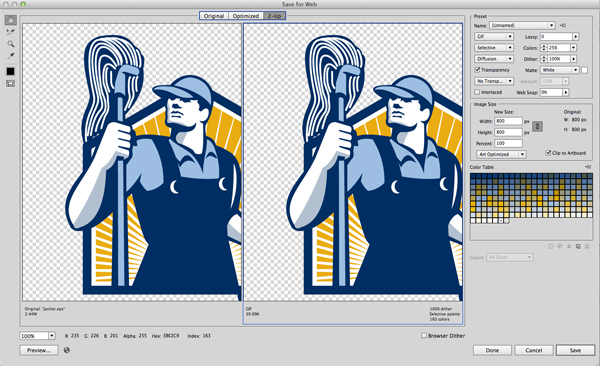
Task: Click the black eyedropper color box
Action: [x=11, y=71]
